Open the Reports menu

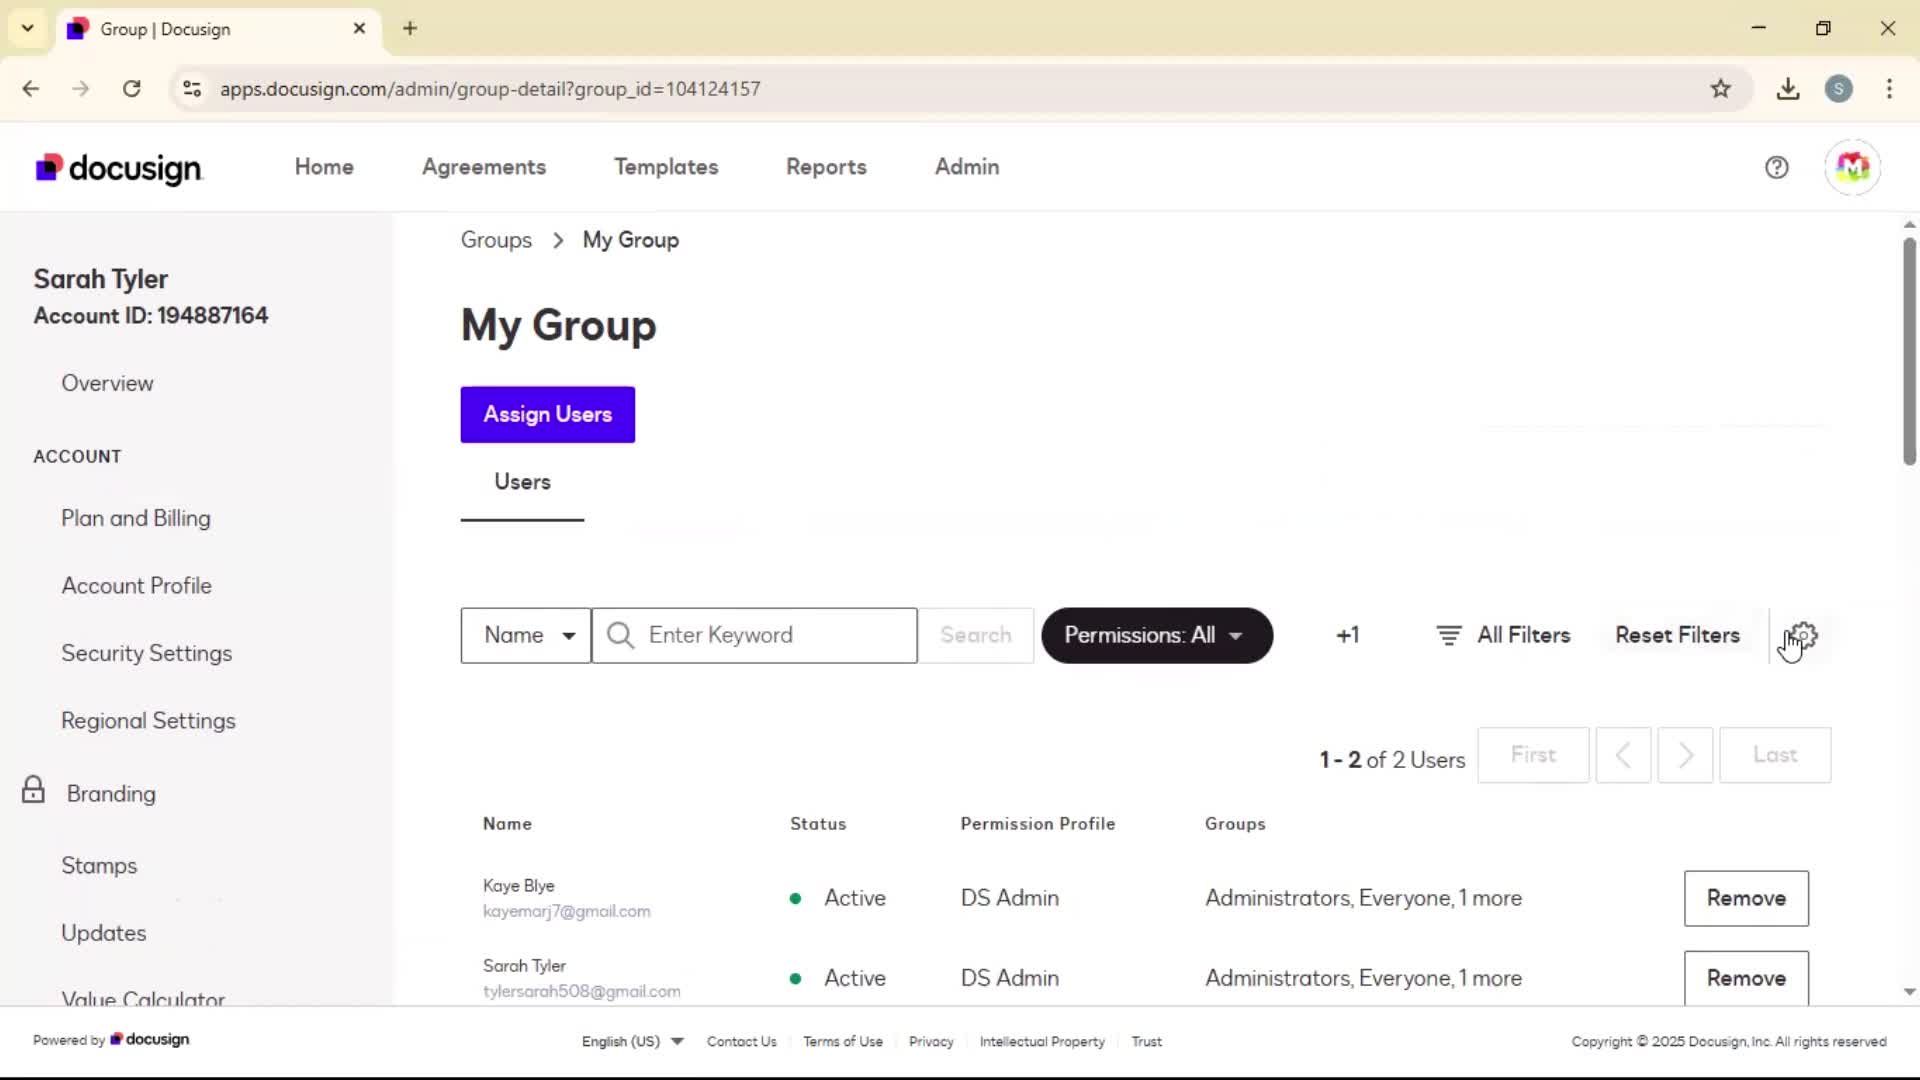pos(826,167)
